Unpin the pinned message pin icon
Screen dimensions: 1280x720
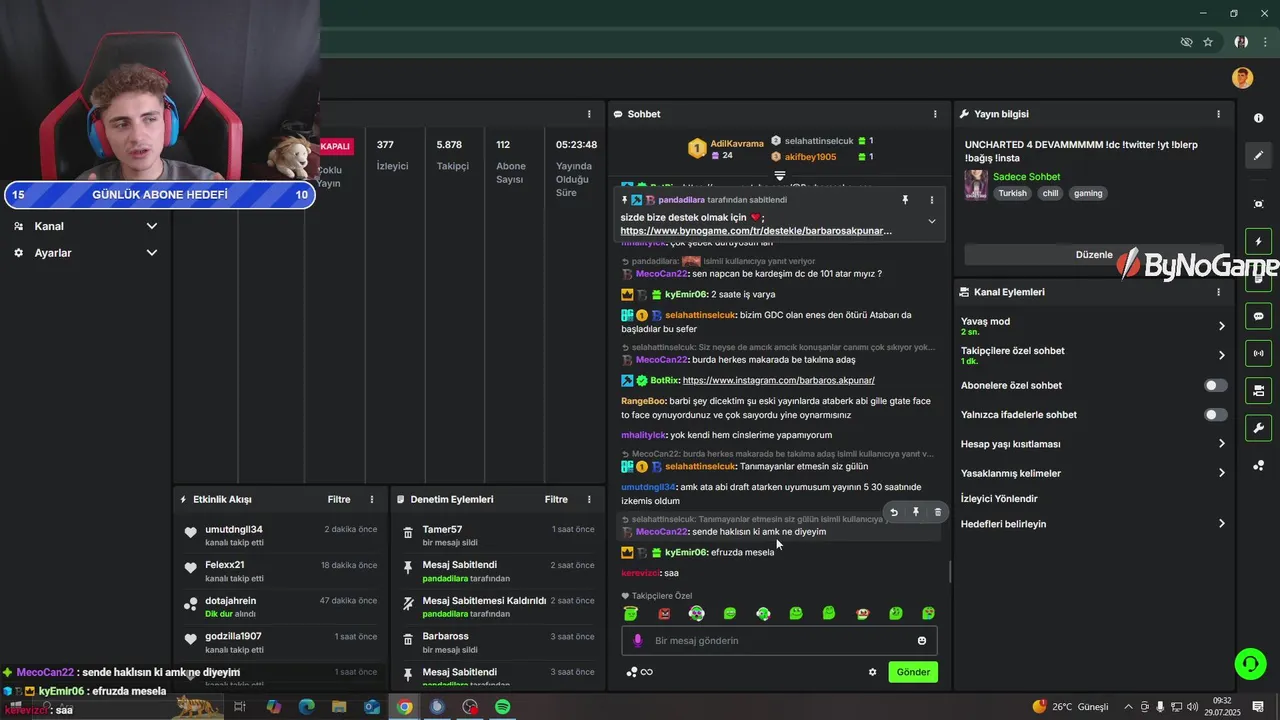905,200
